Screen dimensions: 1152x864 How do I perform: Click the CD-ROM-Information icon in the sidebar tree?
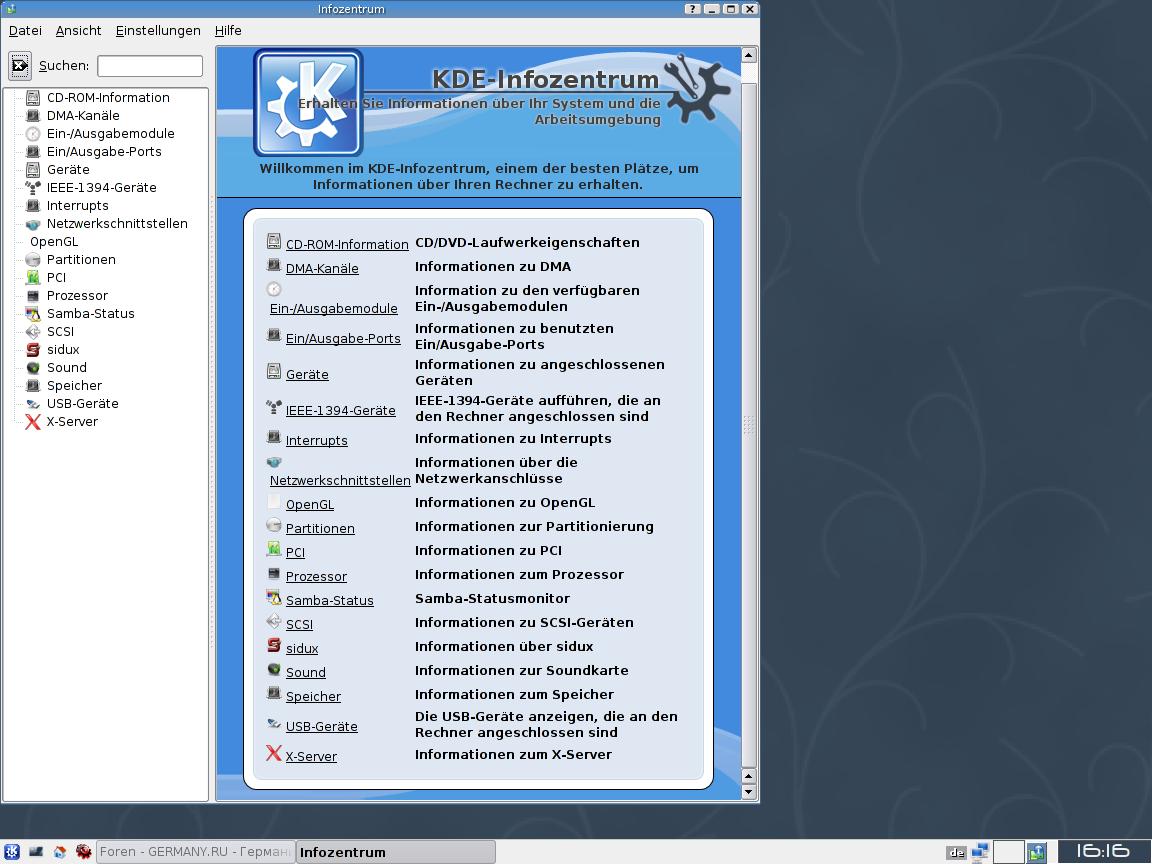pos(32,98)
